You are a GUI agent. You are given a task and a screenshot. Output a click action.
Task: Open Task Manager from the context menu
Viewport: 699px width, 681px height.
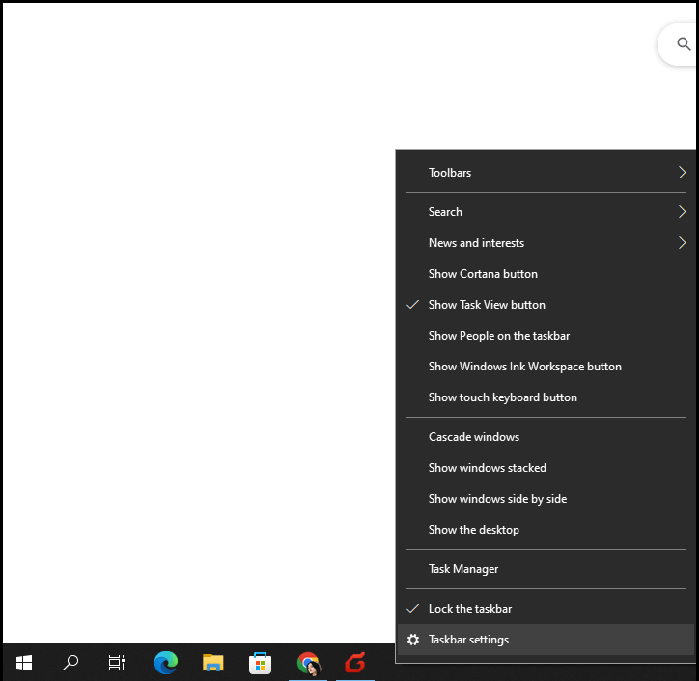pyautogui.click(x=463, y=569)
